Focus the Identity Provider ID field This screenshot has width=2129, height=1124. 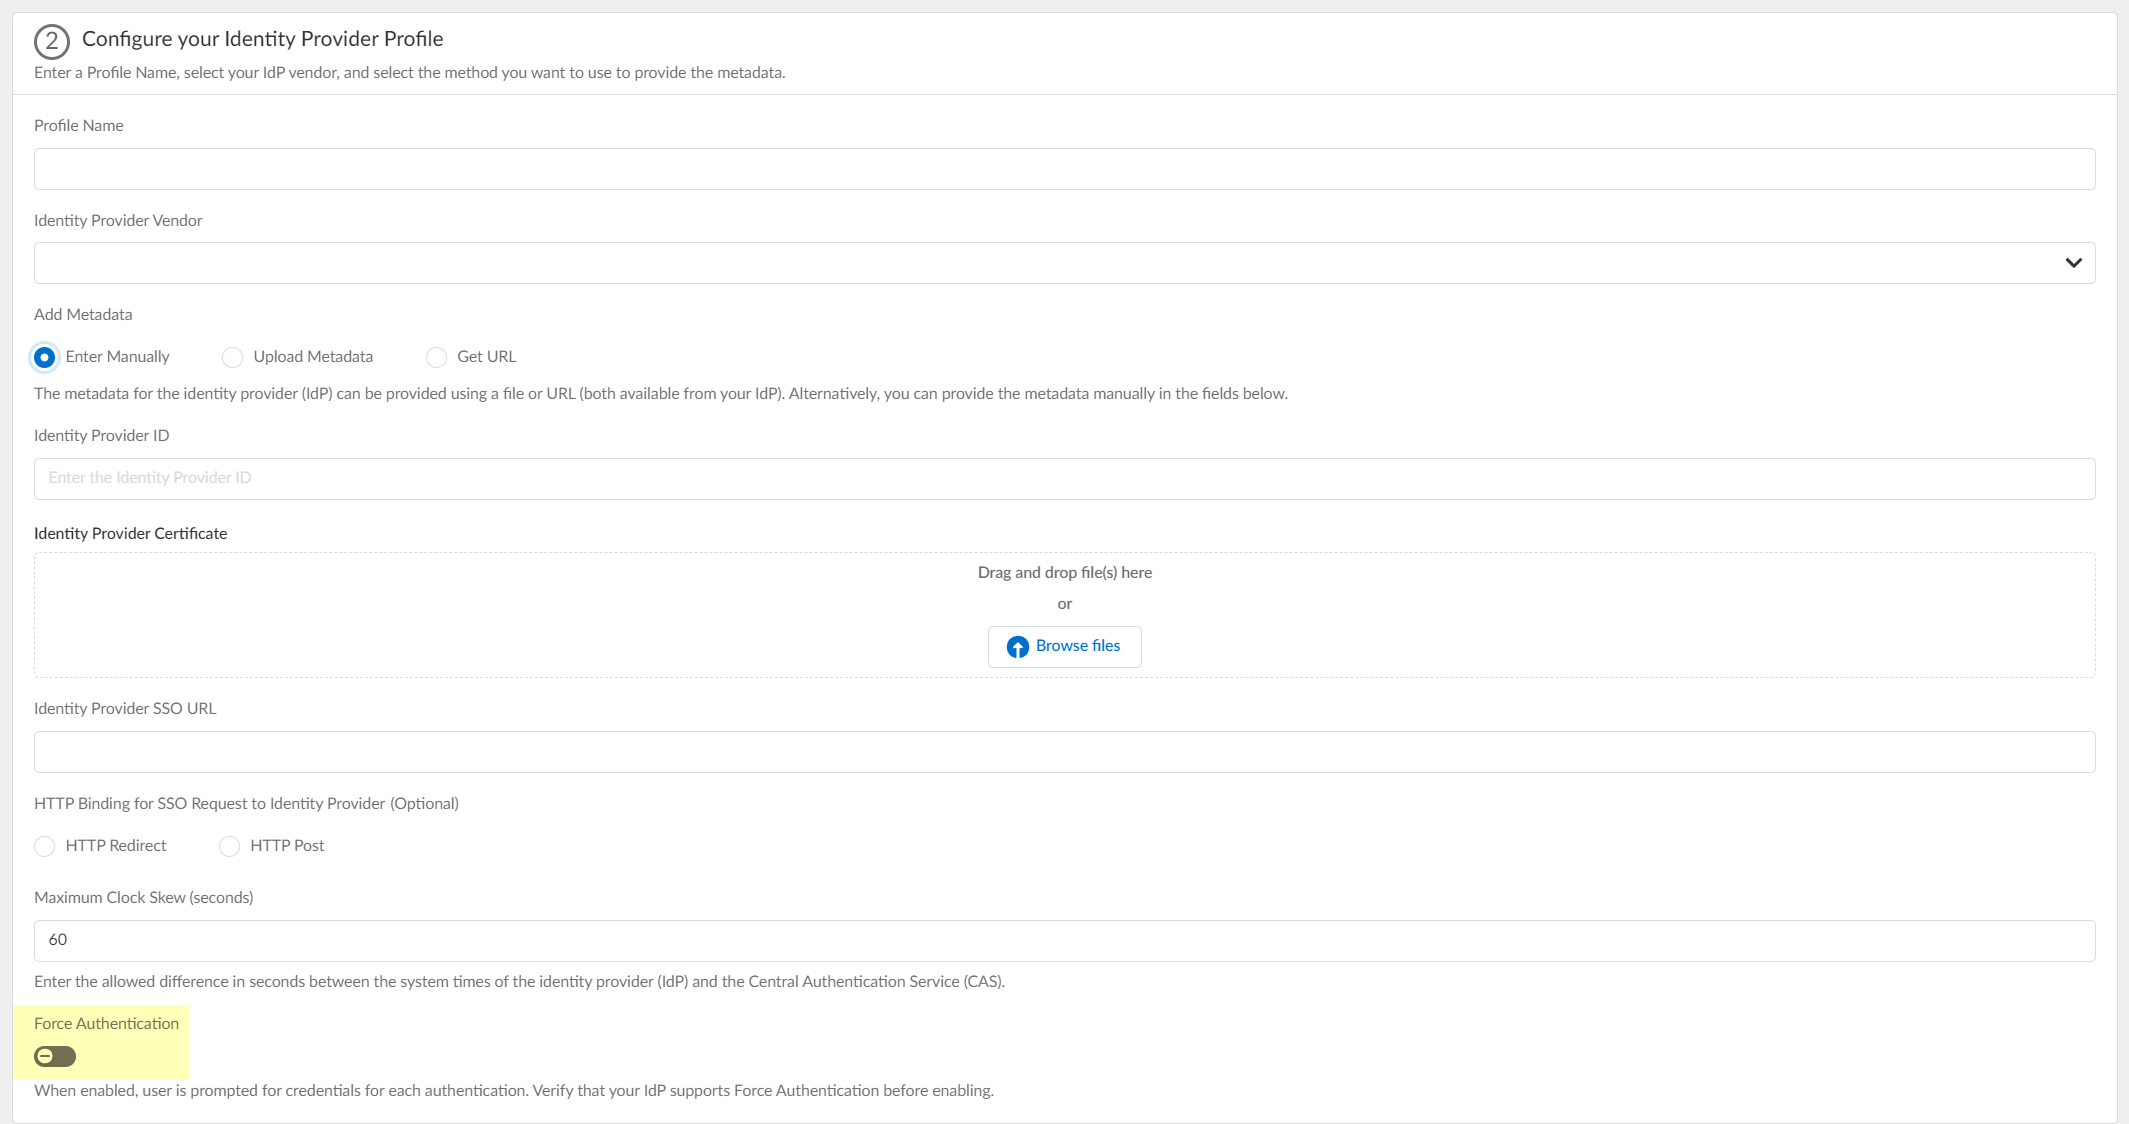click(x=1064, y=478)
